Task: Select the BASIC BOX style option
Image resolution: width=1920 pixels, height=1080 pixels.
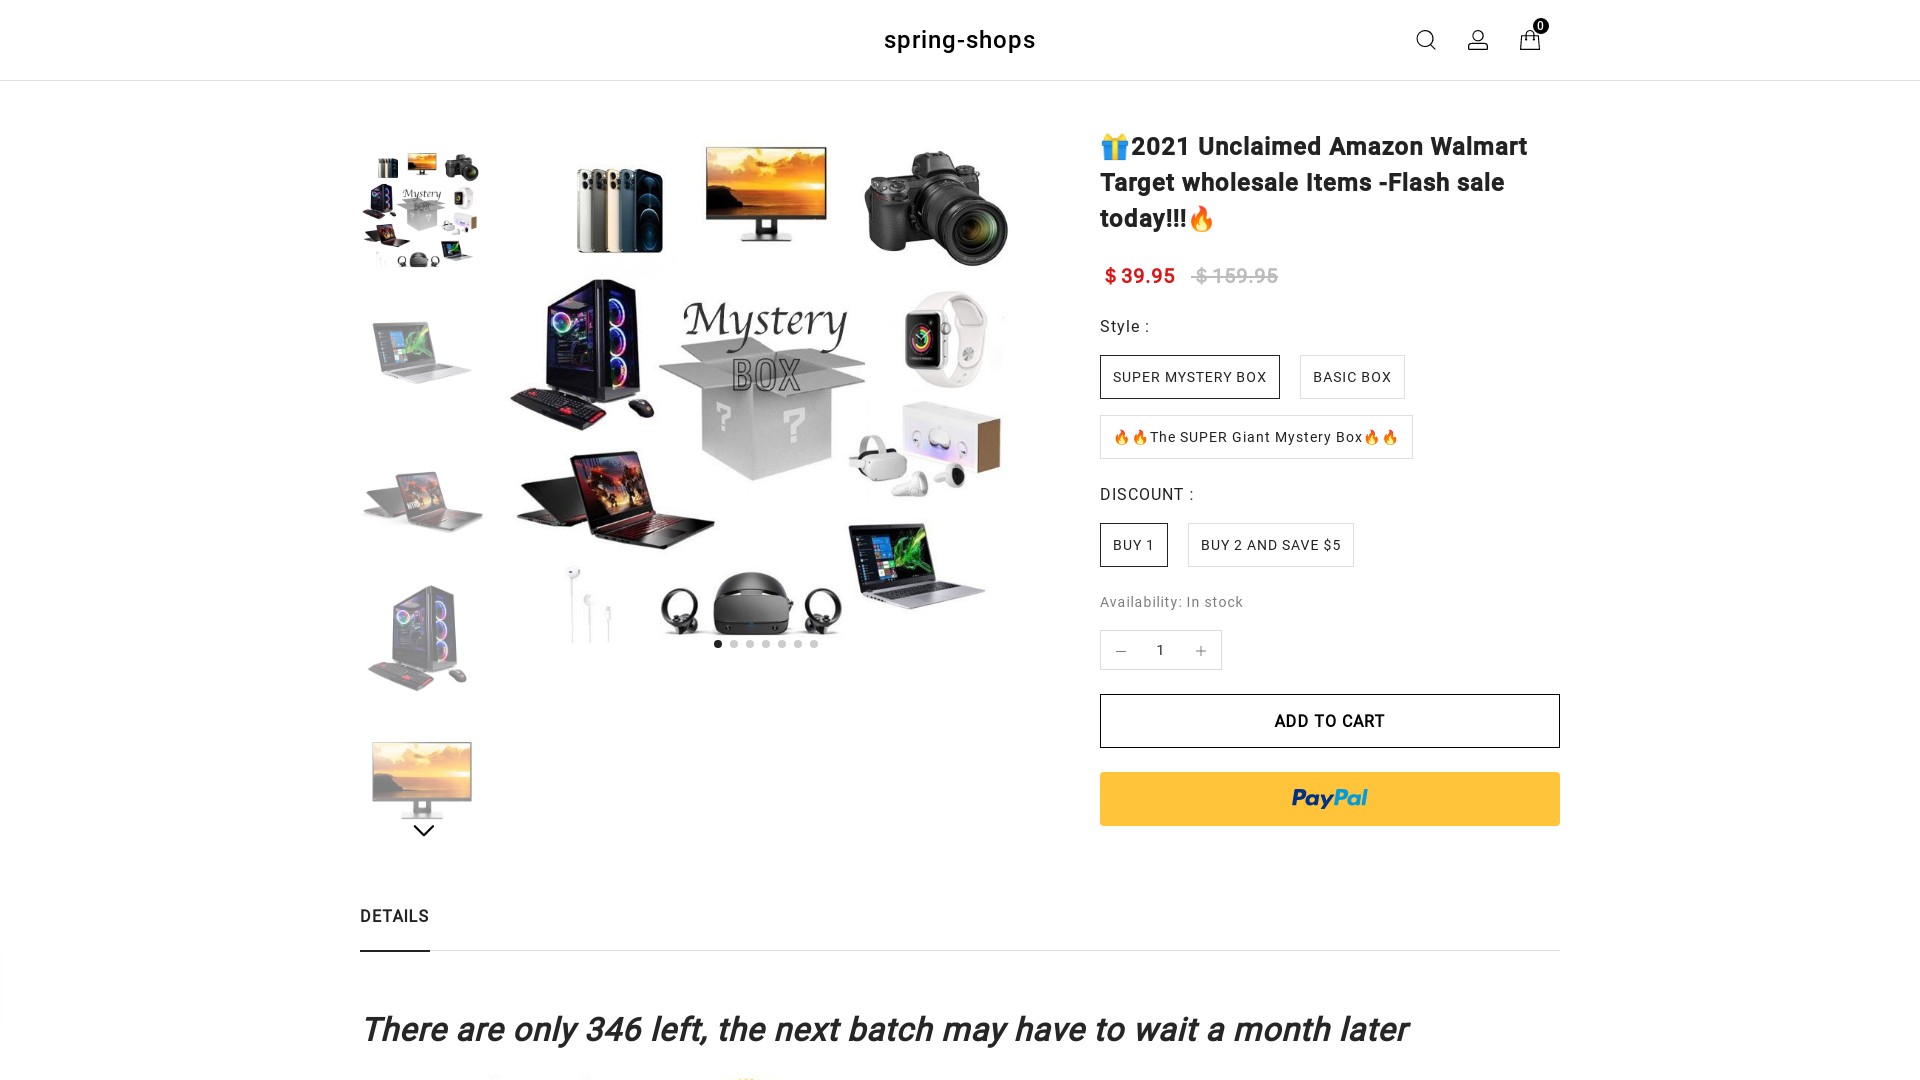Action: [1352, 377]
